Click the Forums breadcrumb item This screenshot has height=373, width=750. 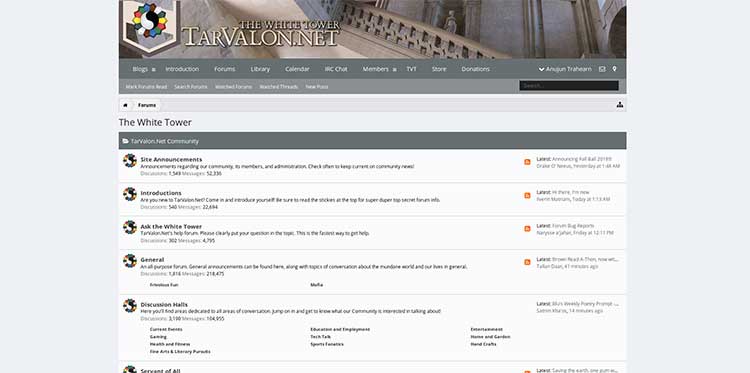[x=147, y=105]
